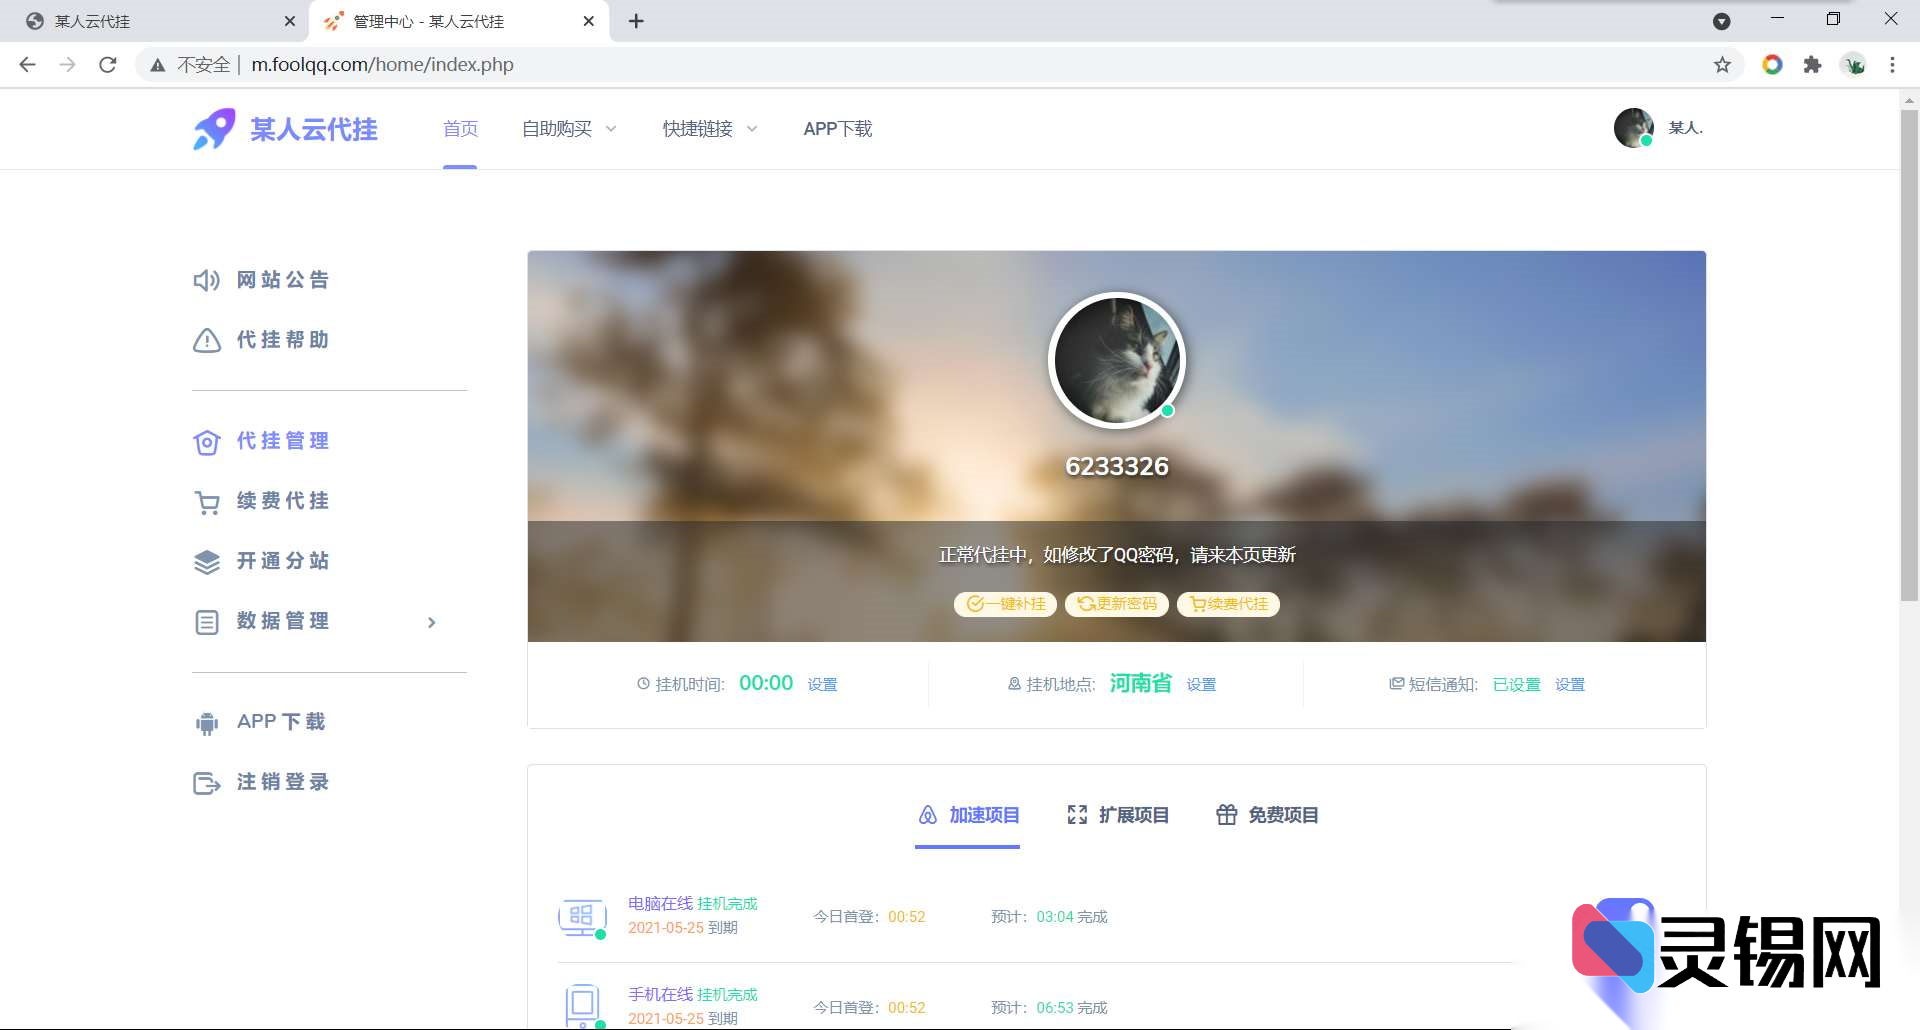Click the bookmark star in the address bar
1920x1030 pixels.
click(x=1722, y=64)
